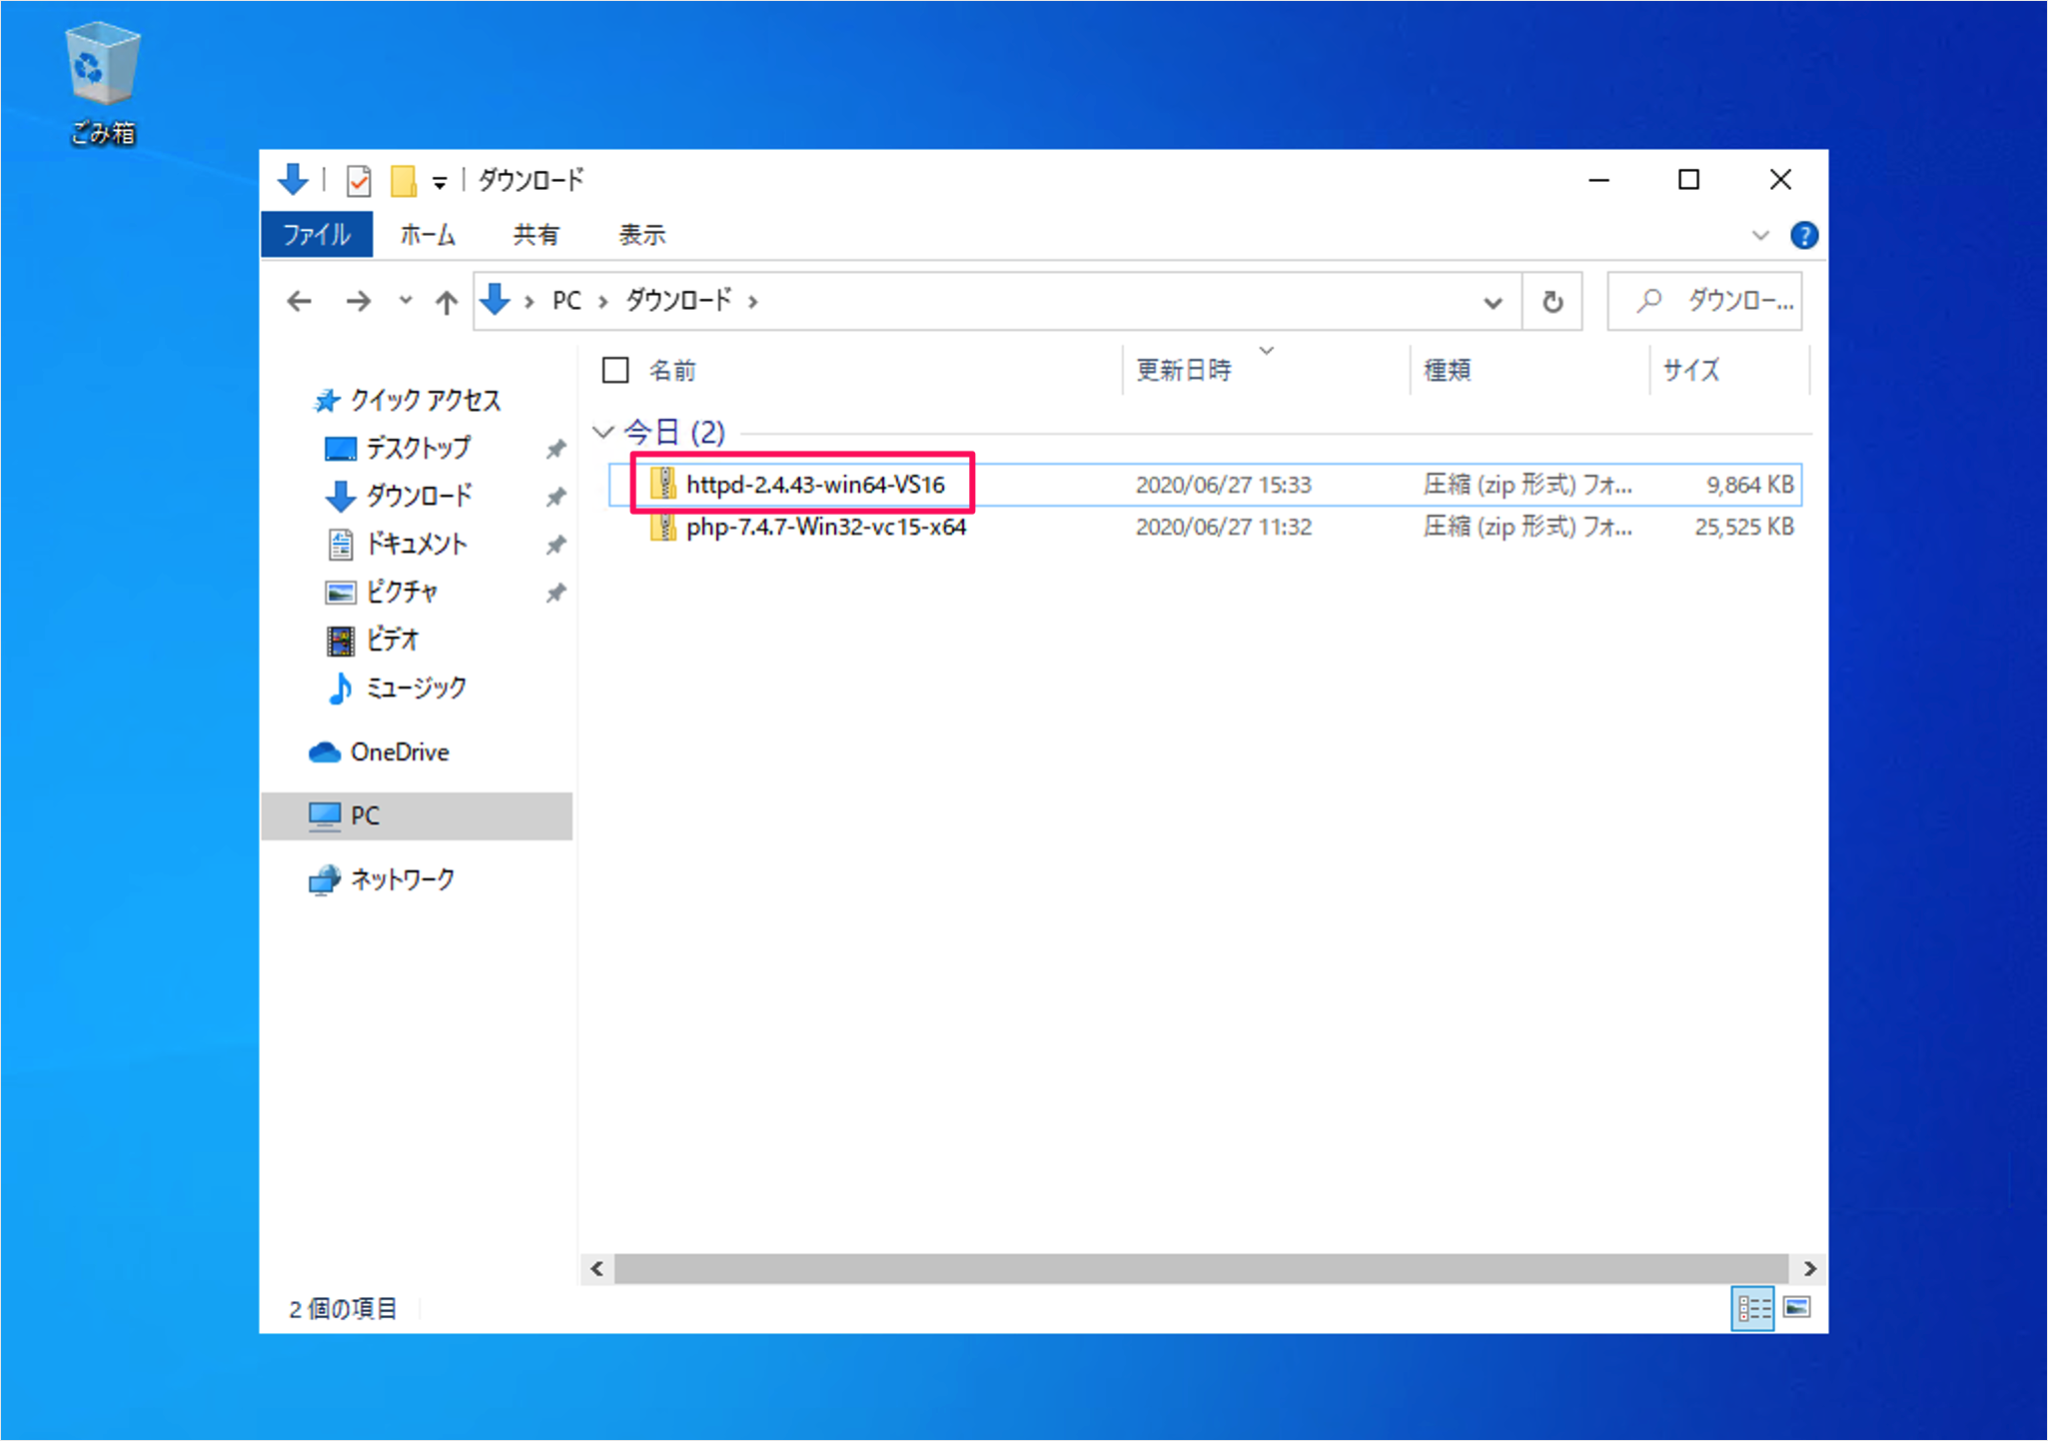Viewport: 2048px width, 1441px height.
Task: Unpin ドキュメント from Quick Access
Action: tap(556, 545)
